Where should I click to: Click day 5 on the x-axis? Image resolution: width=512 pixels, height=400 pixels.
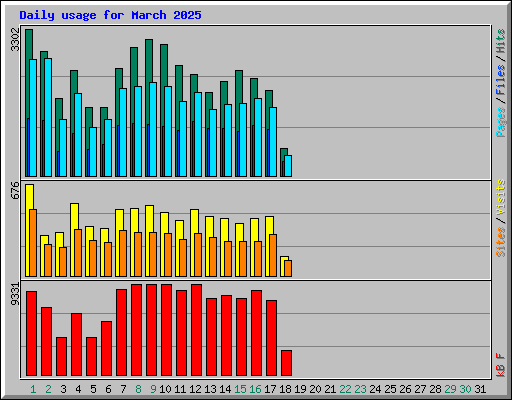(93, 389)
